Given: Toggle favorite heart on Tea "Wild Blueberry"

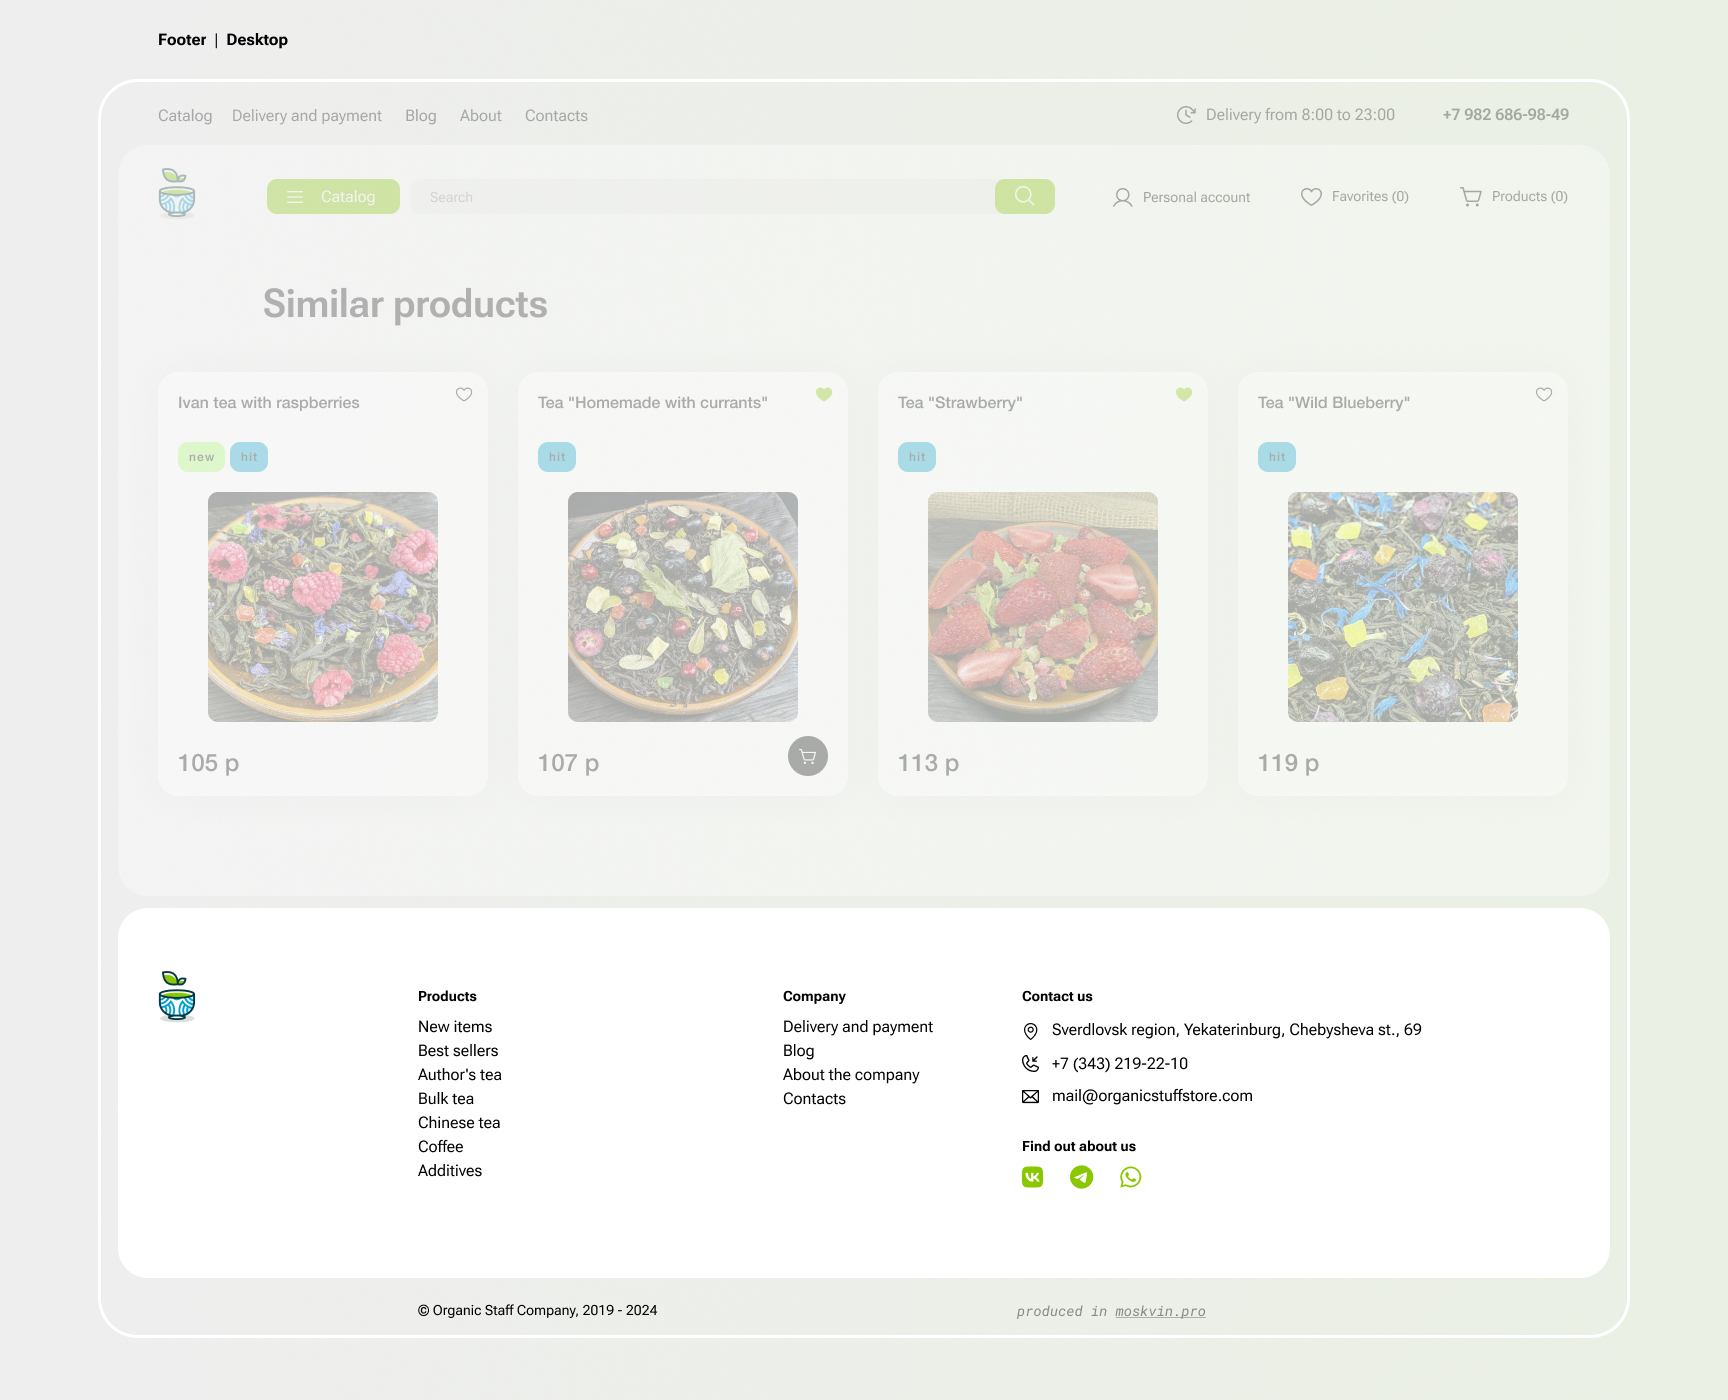Looking at the screenshot, I should pos(1544,394).
